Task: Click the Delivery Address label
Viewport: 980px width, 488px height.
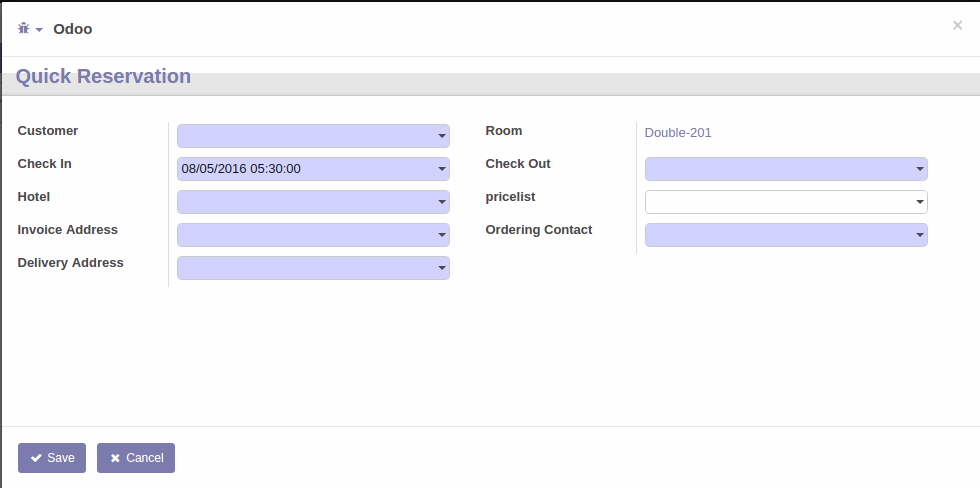Action: tap(71, 263)
